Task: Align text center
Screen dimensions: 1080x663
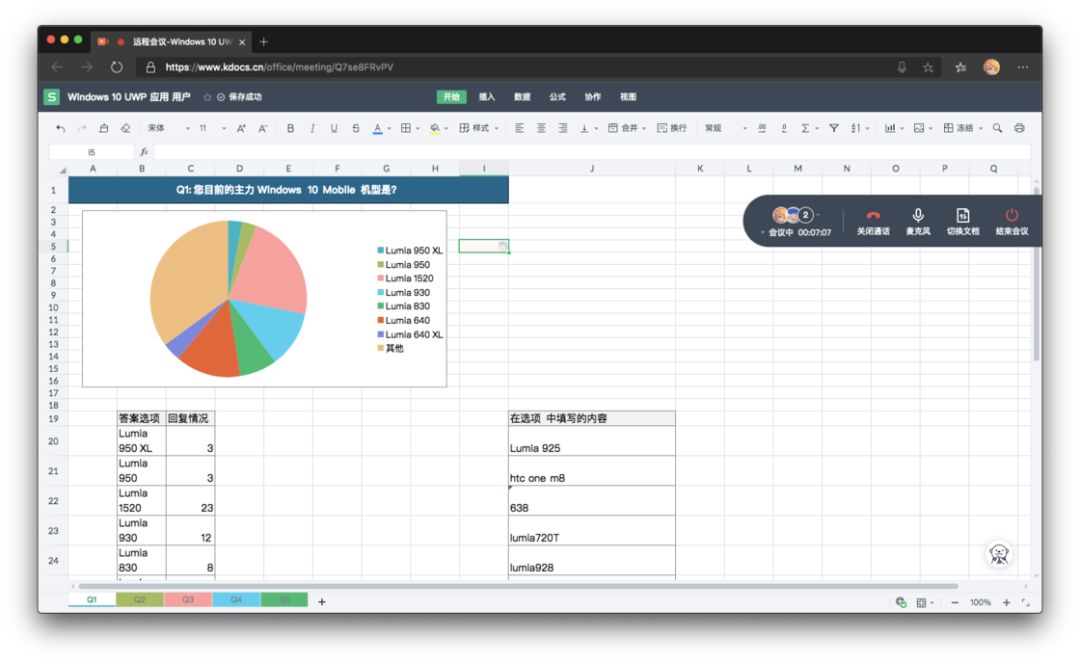Action: pos(541,128)
